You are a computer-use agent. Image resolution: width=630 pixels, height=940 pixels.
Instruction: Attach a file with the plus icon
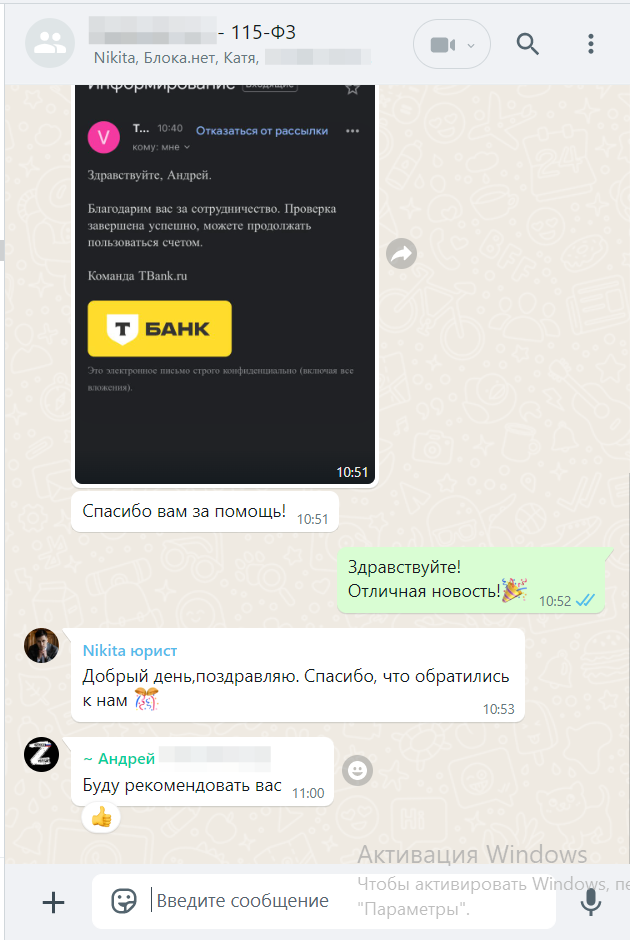pos(53,902)
